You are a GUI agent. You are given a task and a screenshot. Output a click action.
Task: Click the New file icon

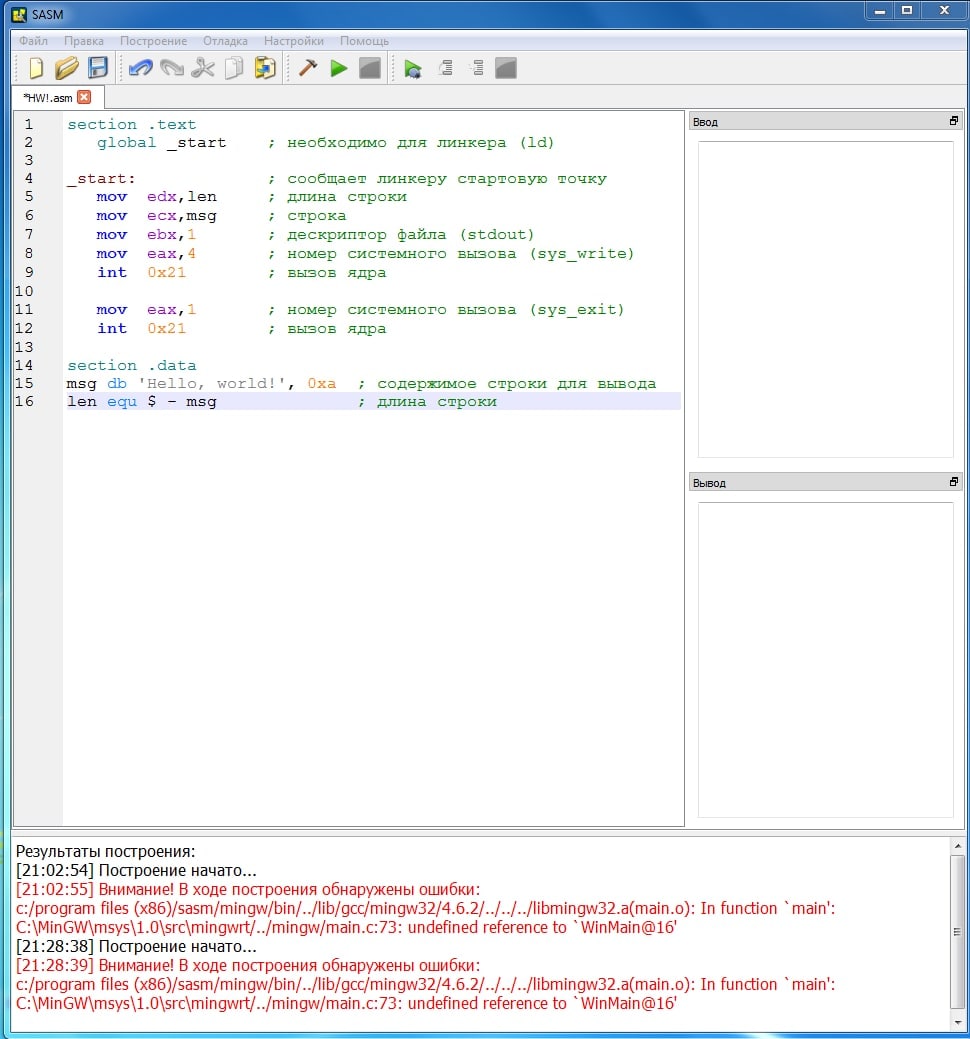[x=36, y=68]
